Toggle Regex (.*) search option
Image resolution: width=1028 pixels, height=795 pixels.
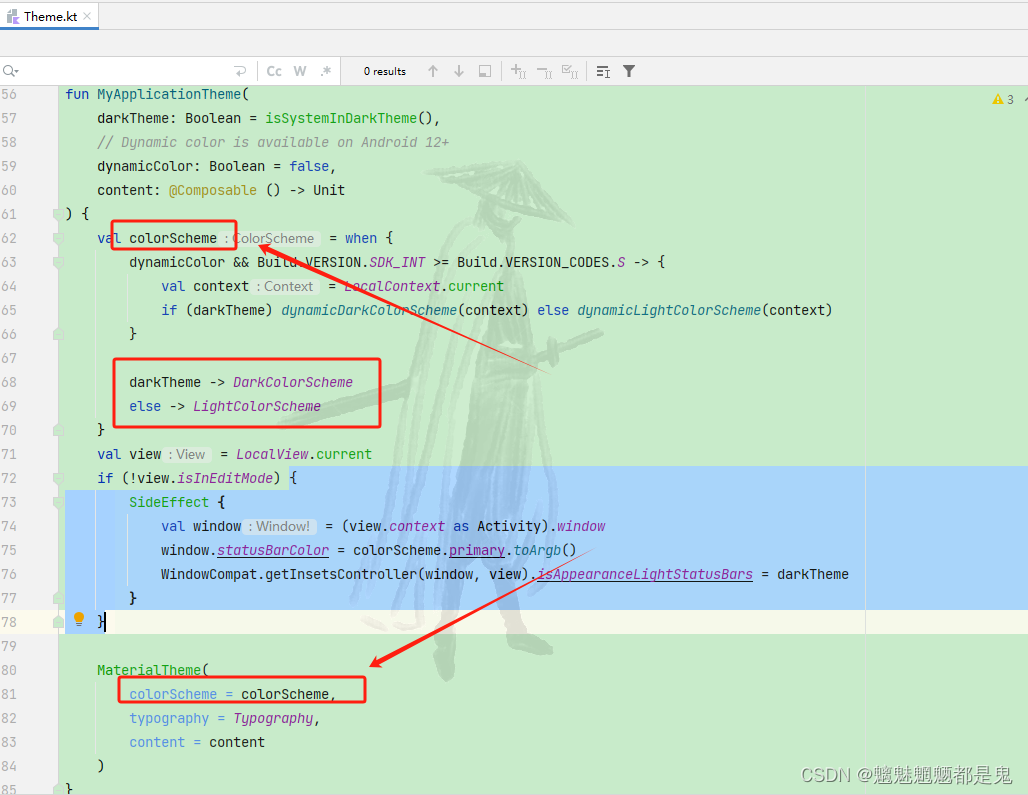point(325,71)
